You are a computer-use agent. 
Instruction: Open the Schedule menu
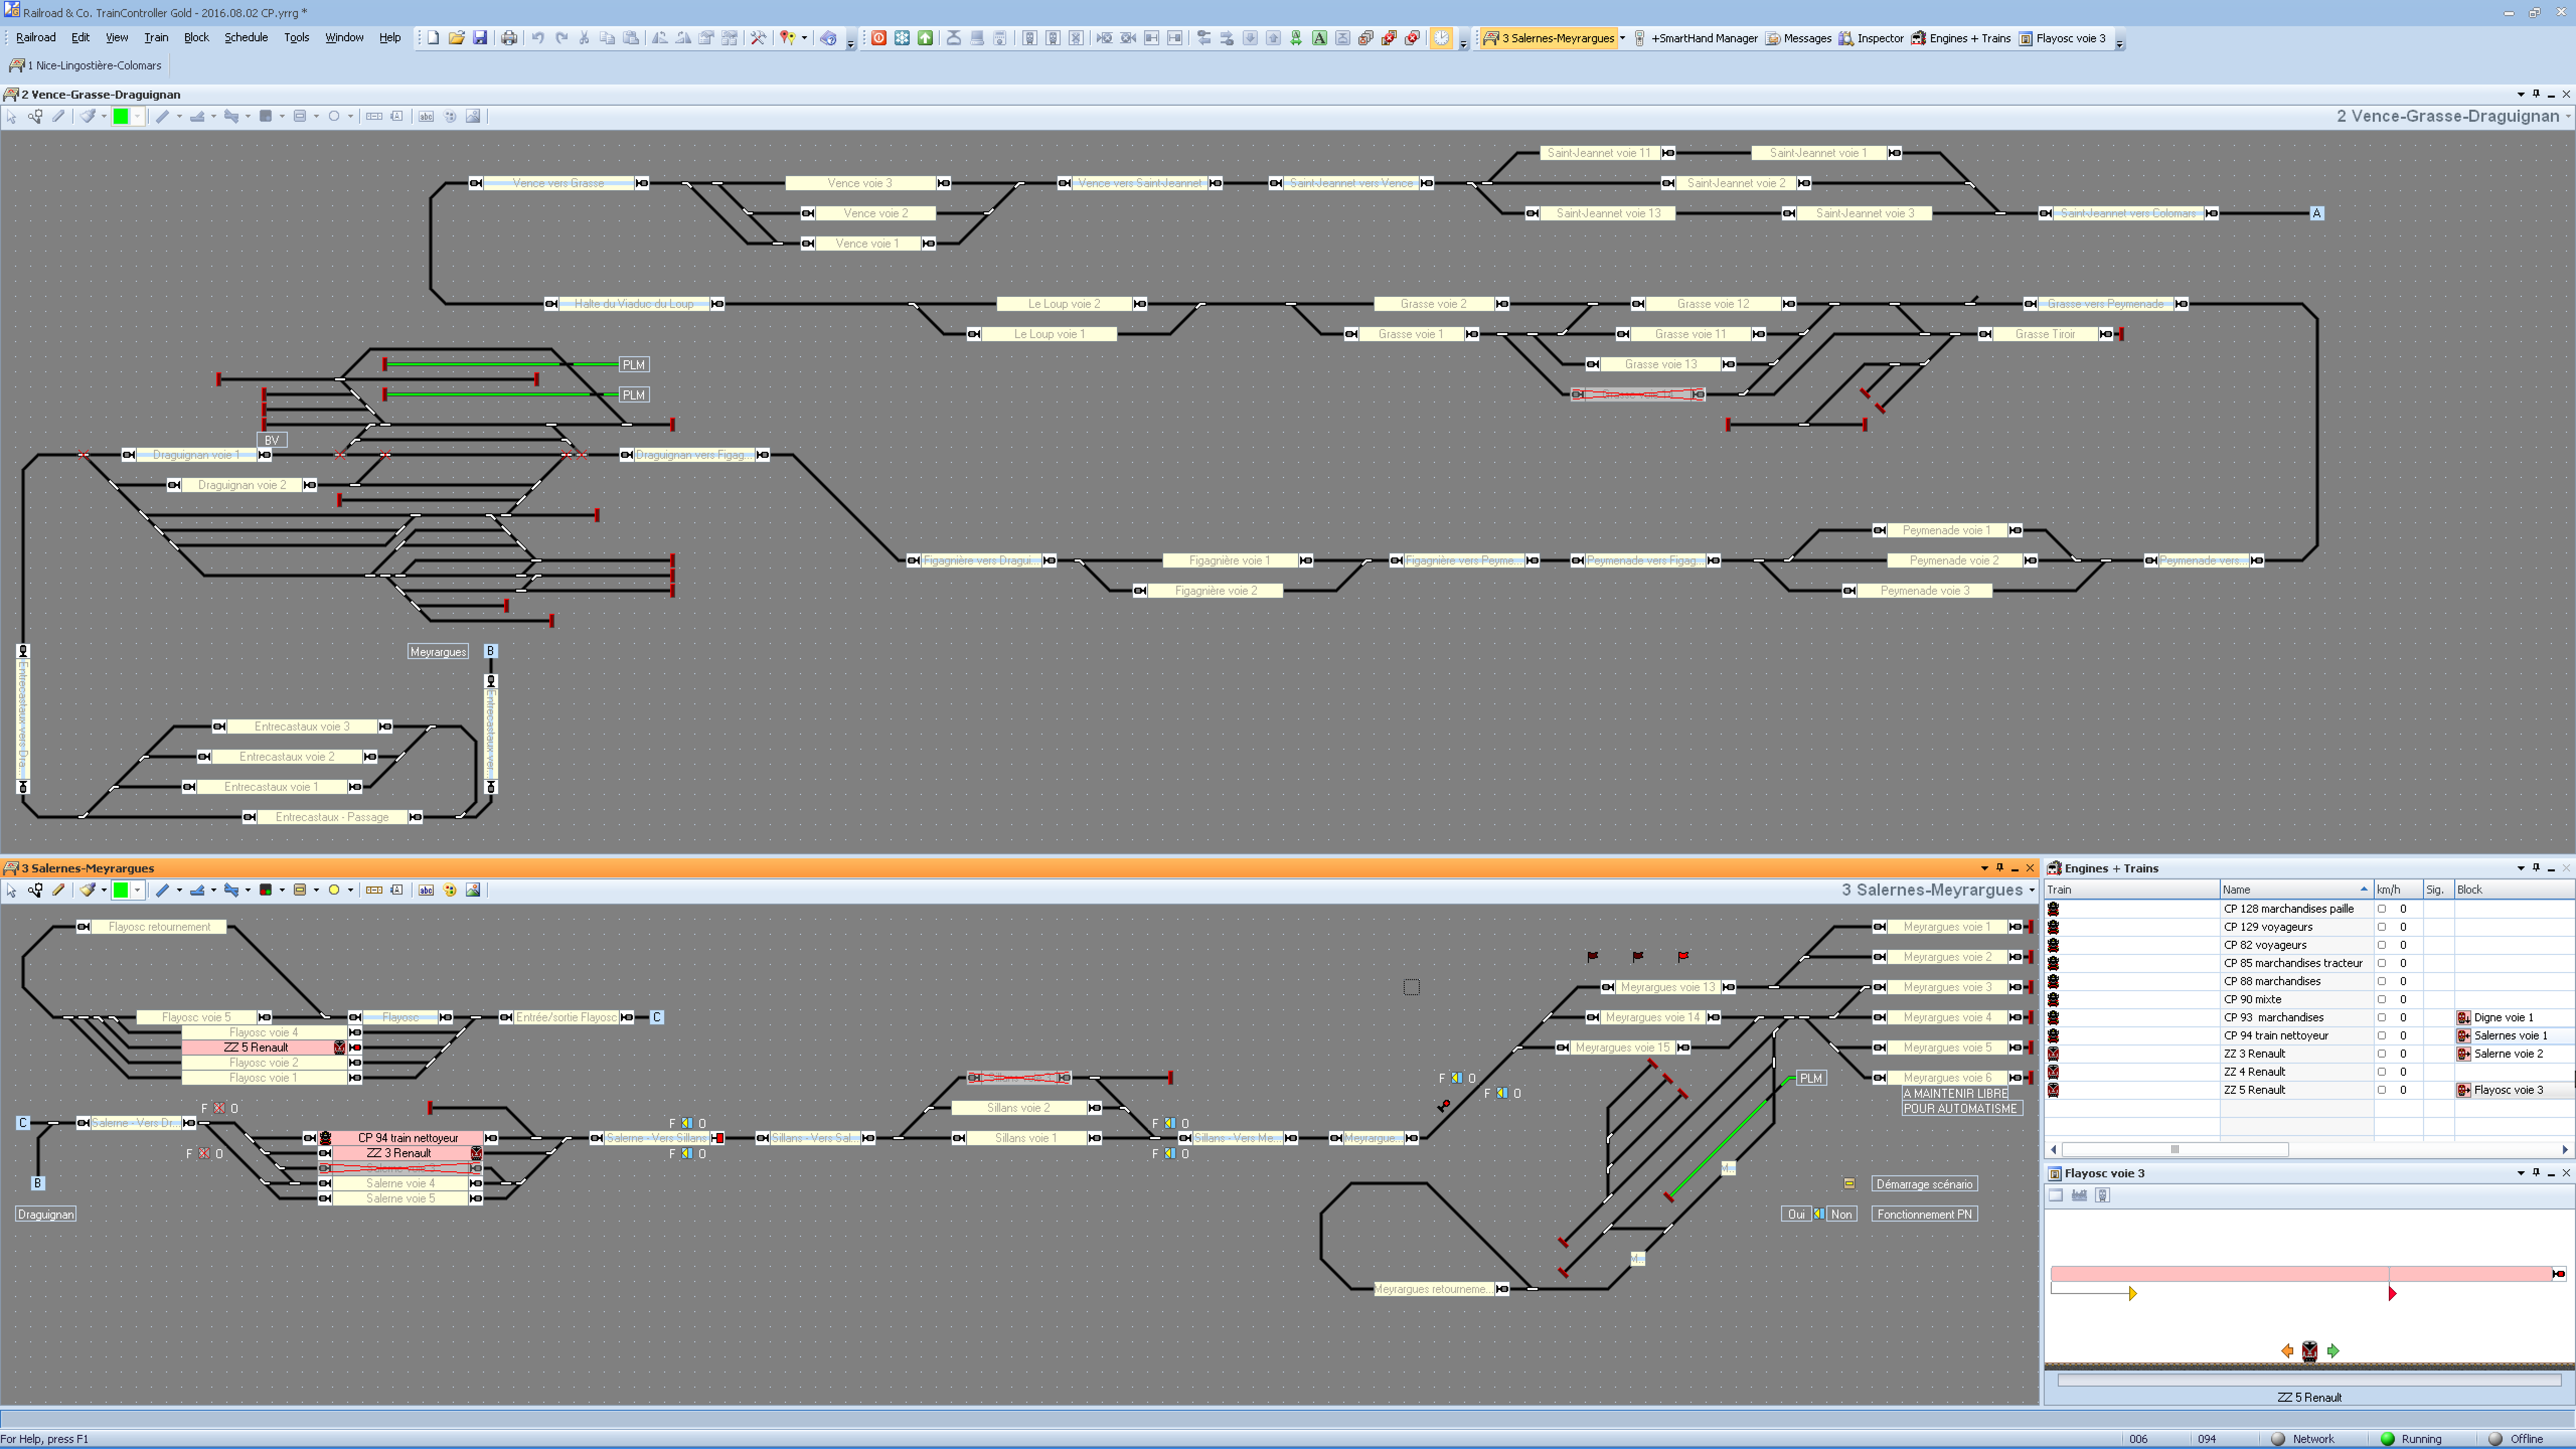coord(245,38)
